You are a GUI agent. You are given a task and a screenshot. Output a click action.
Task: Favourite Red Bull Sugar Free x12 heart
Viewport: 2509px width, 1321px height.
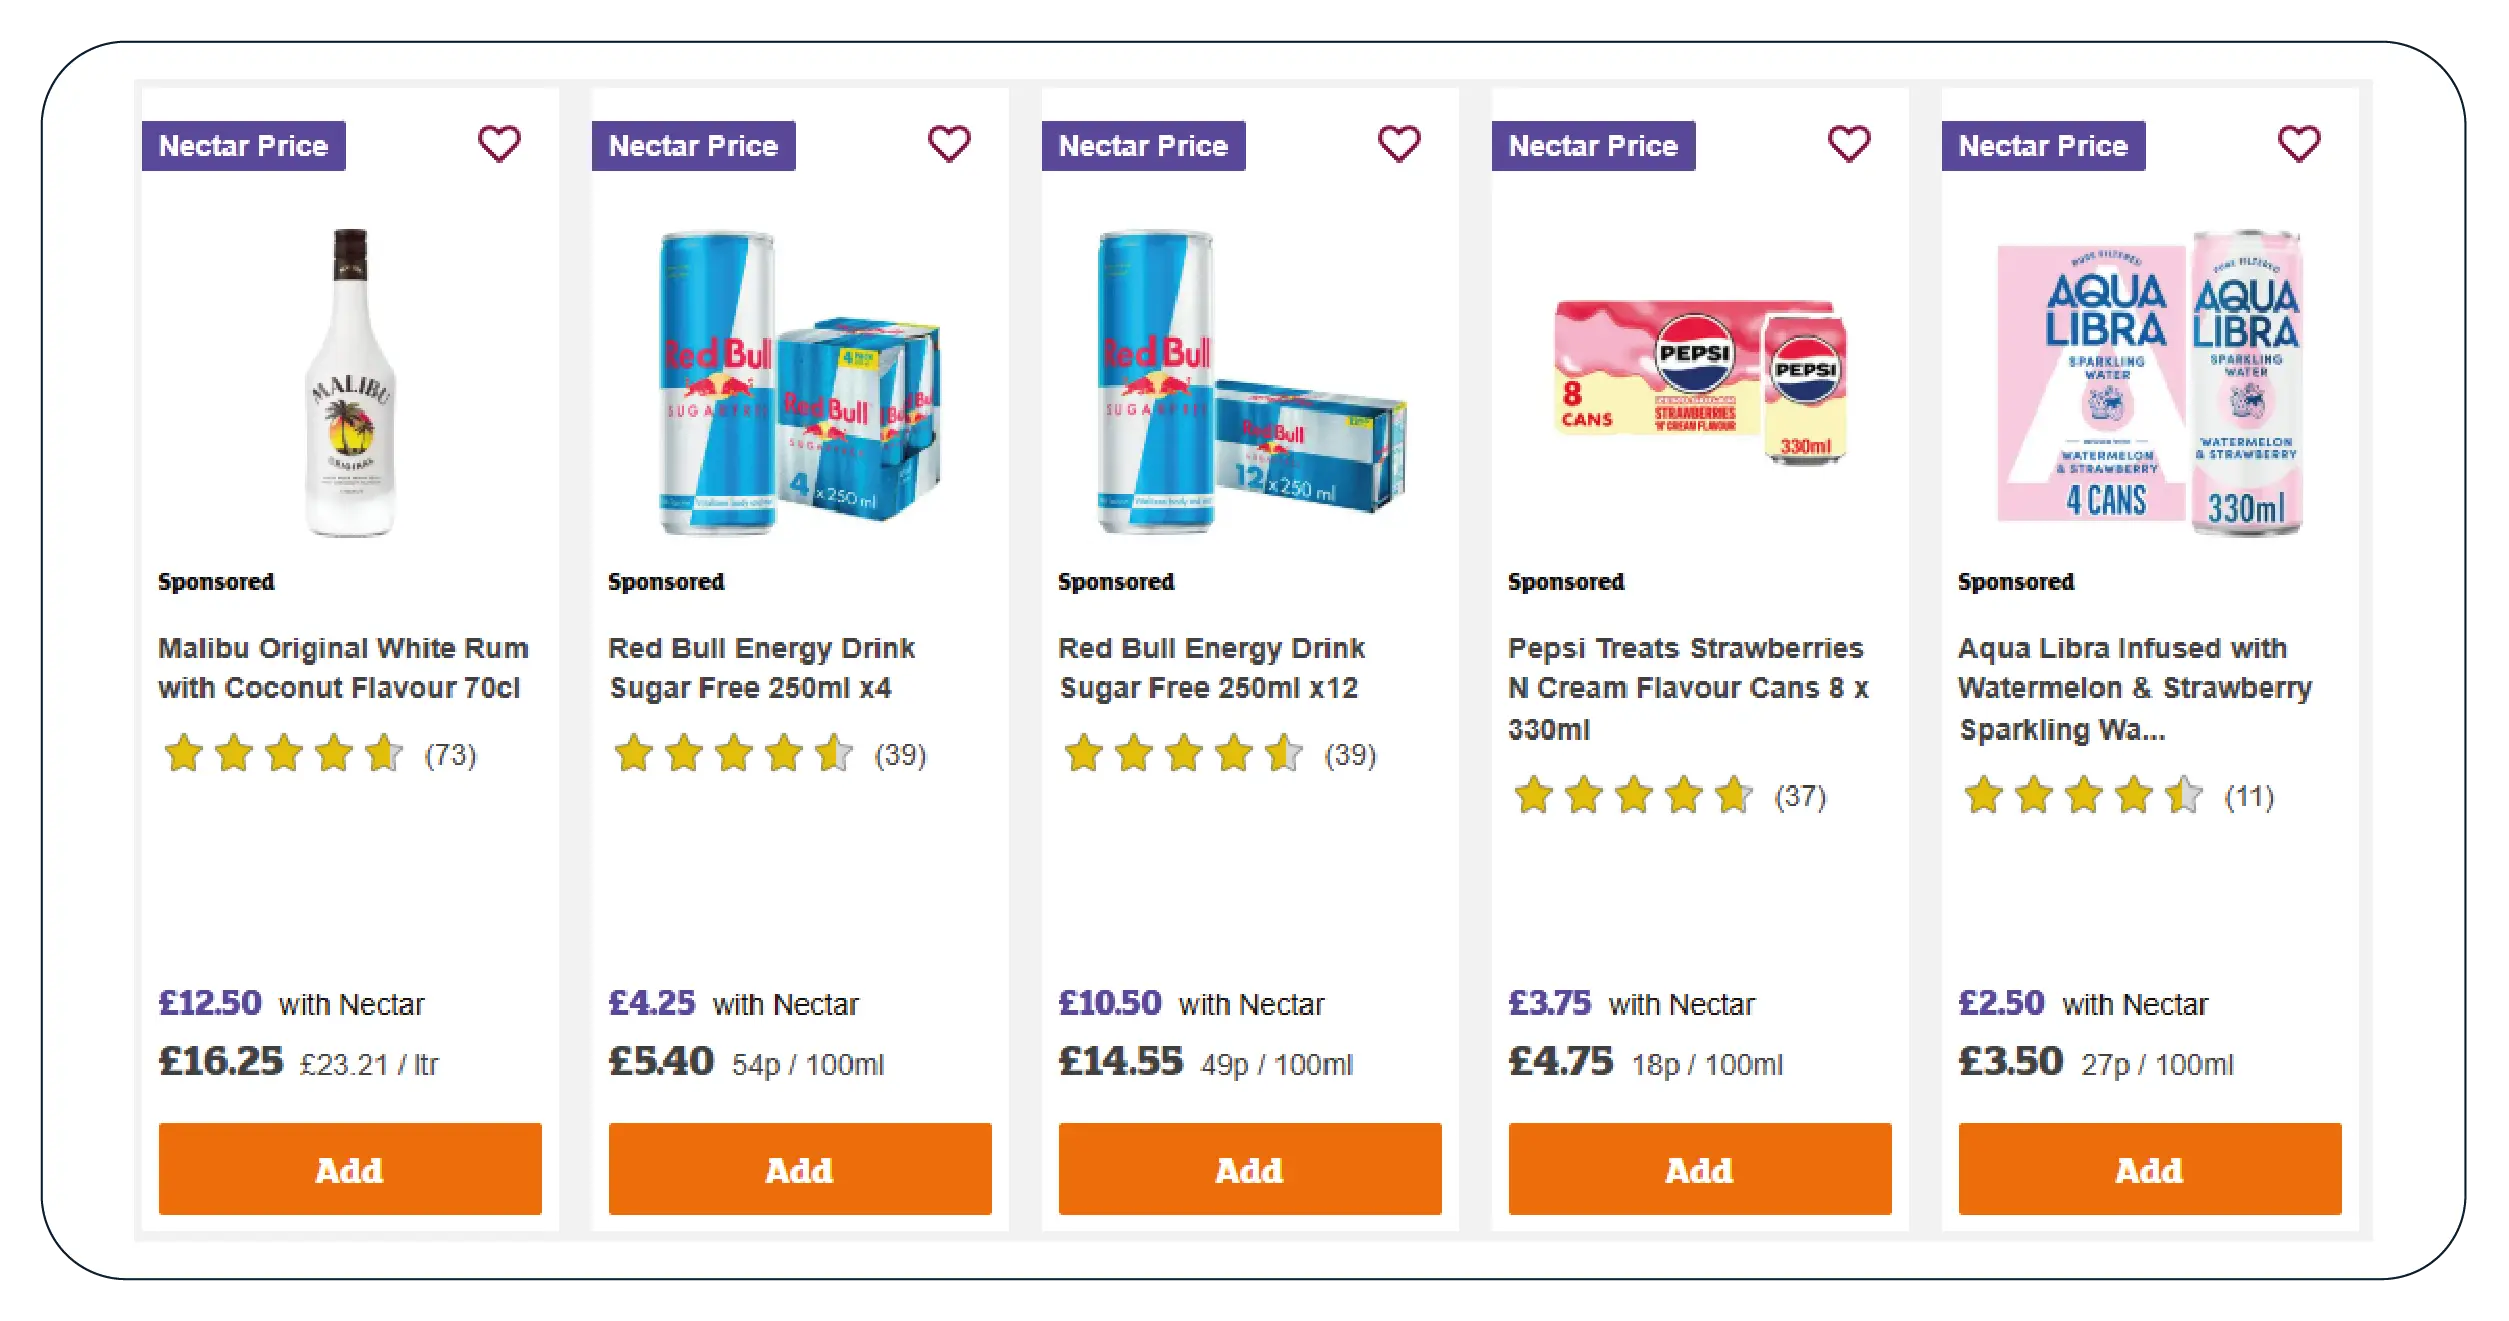1399,144
